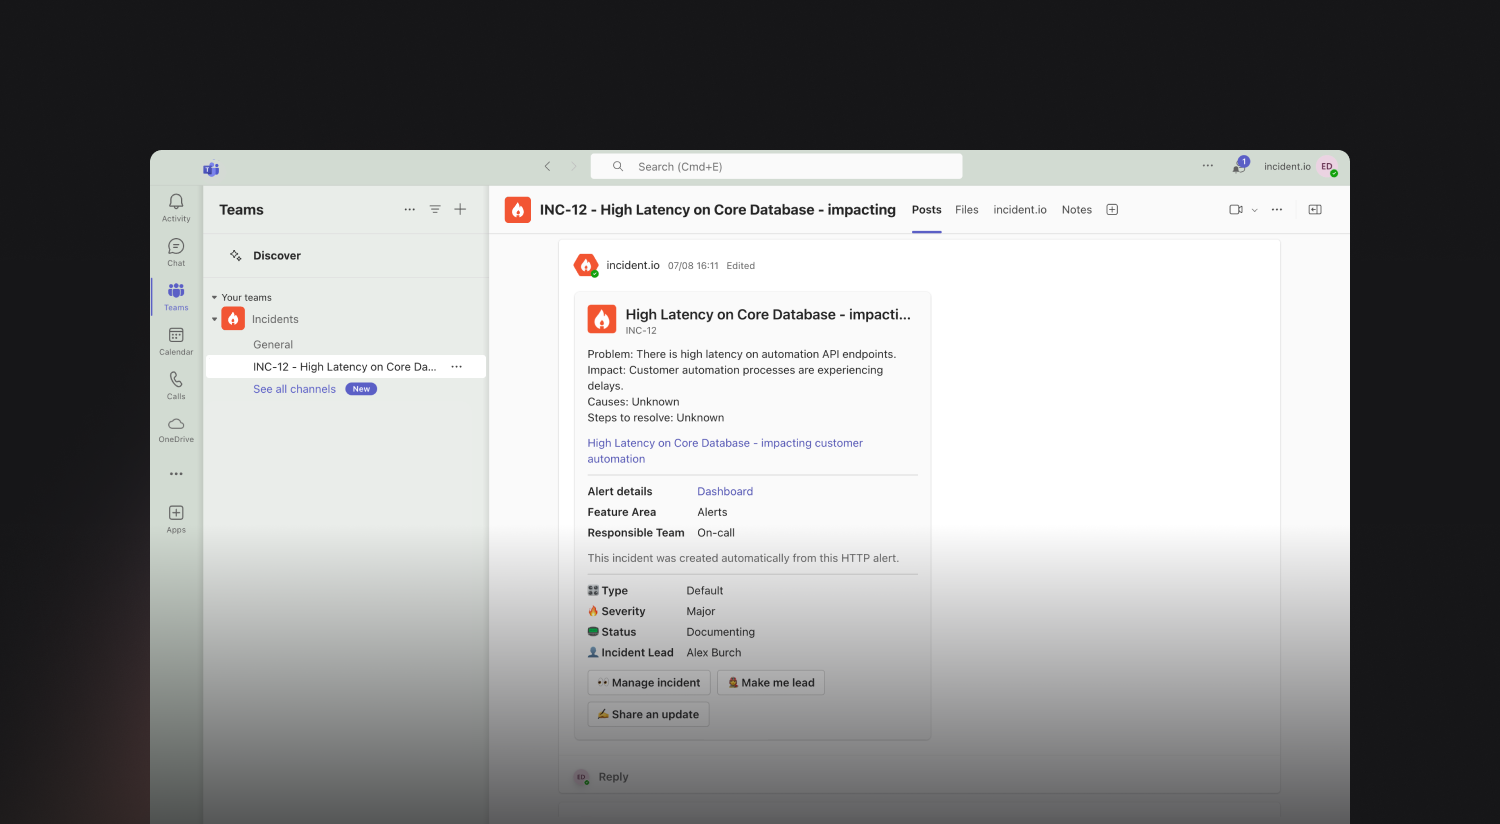Click the filter teams icon

(x=435, y=209)
